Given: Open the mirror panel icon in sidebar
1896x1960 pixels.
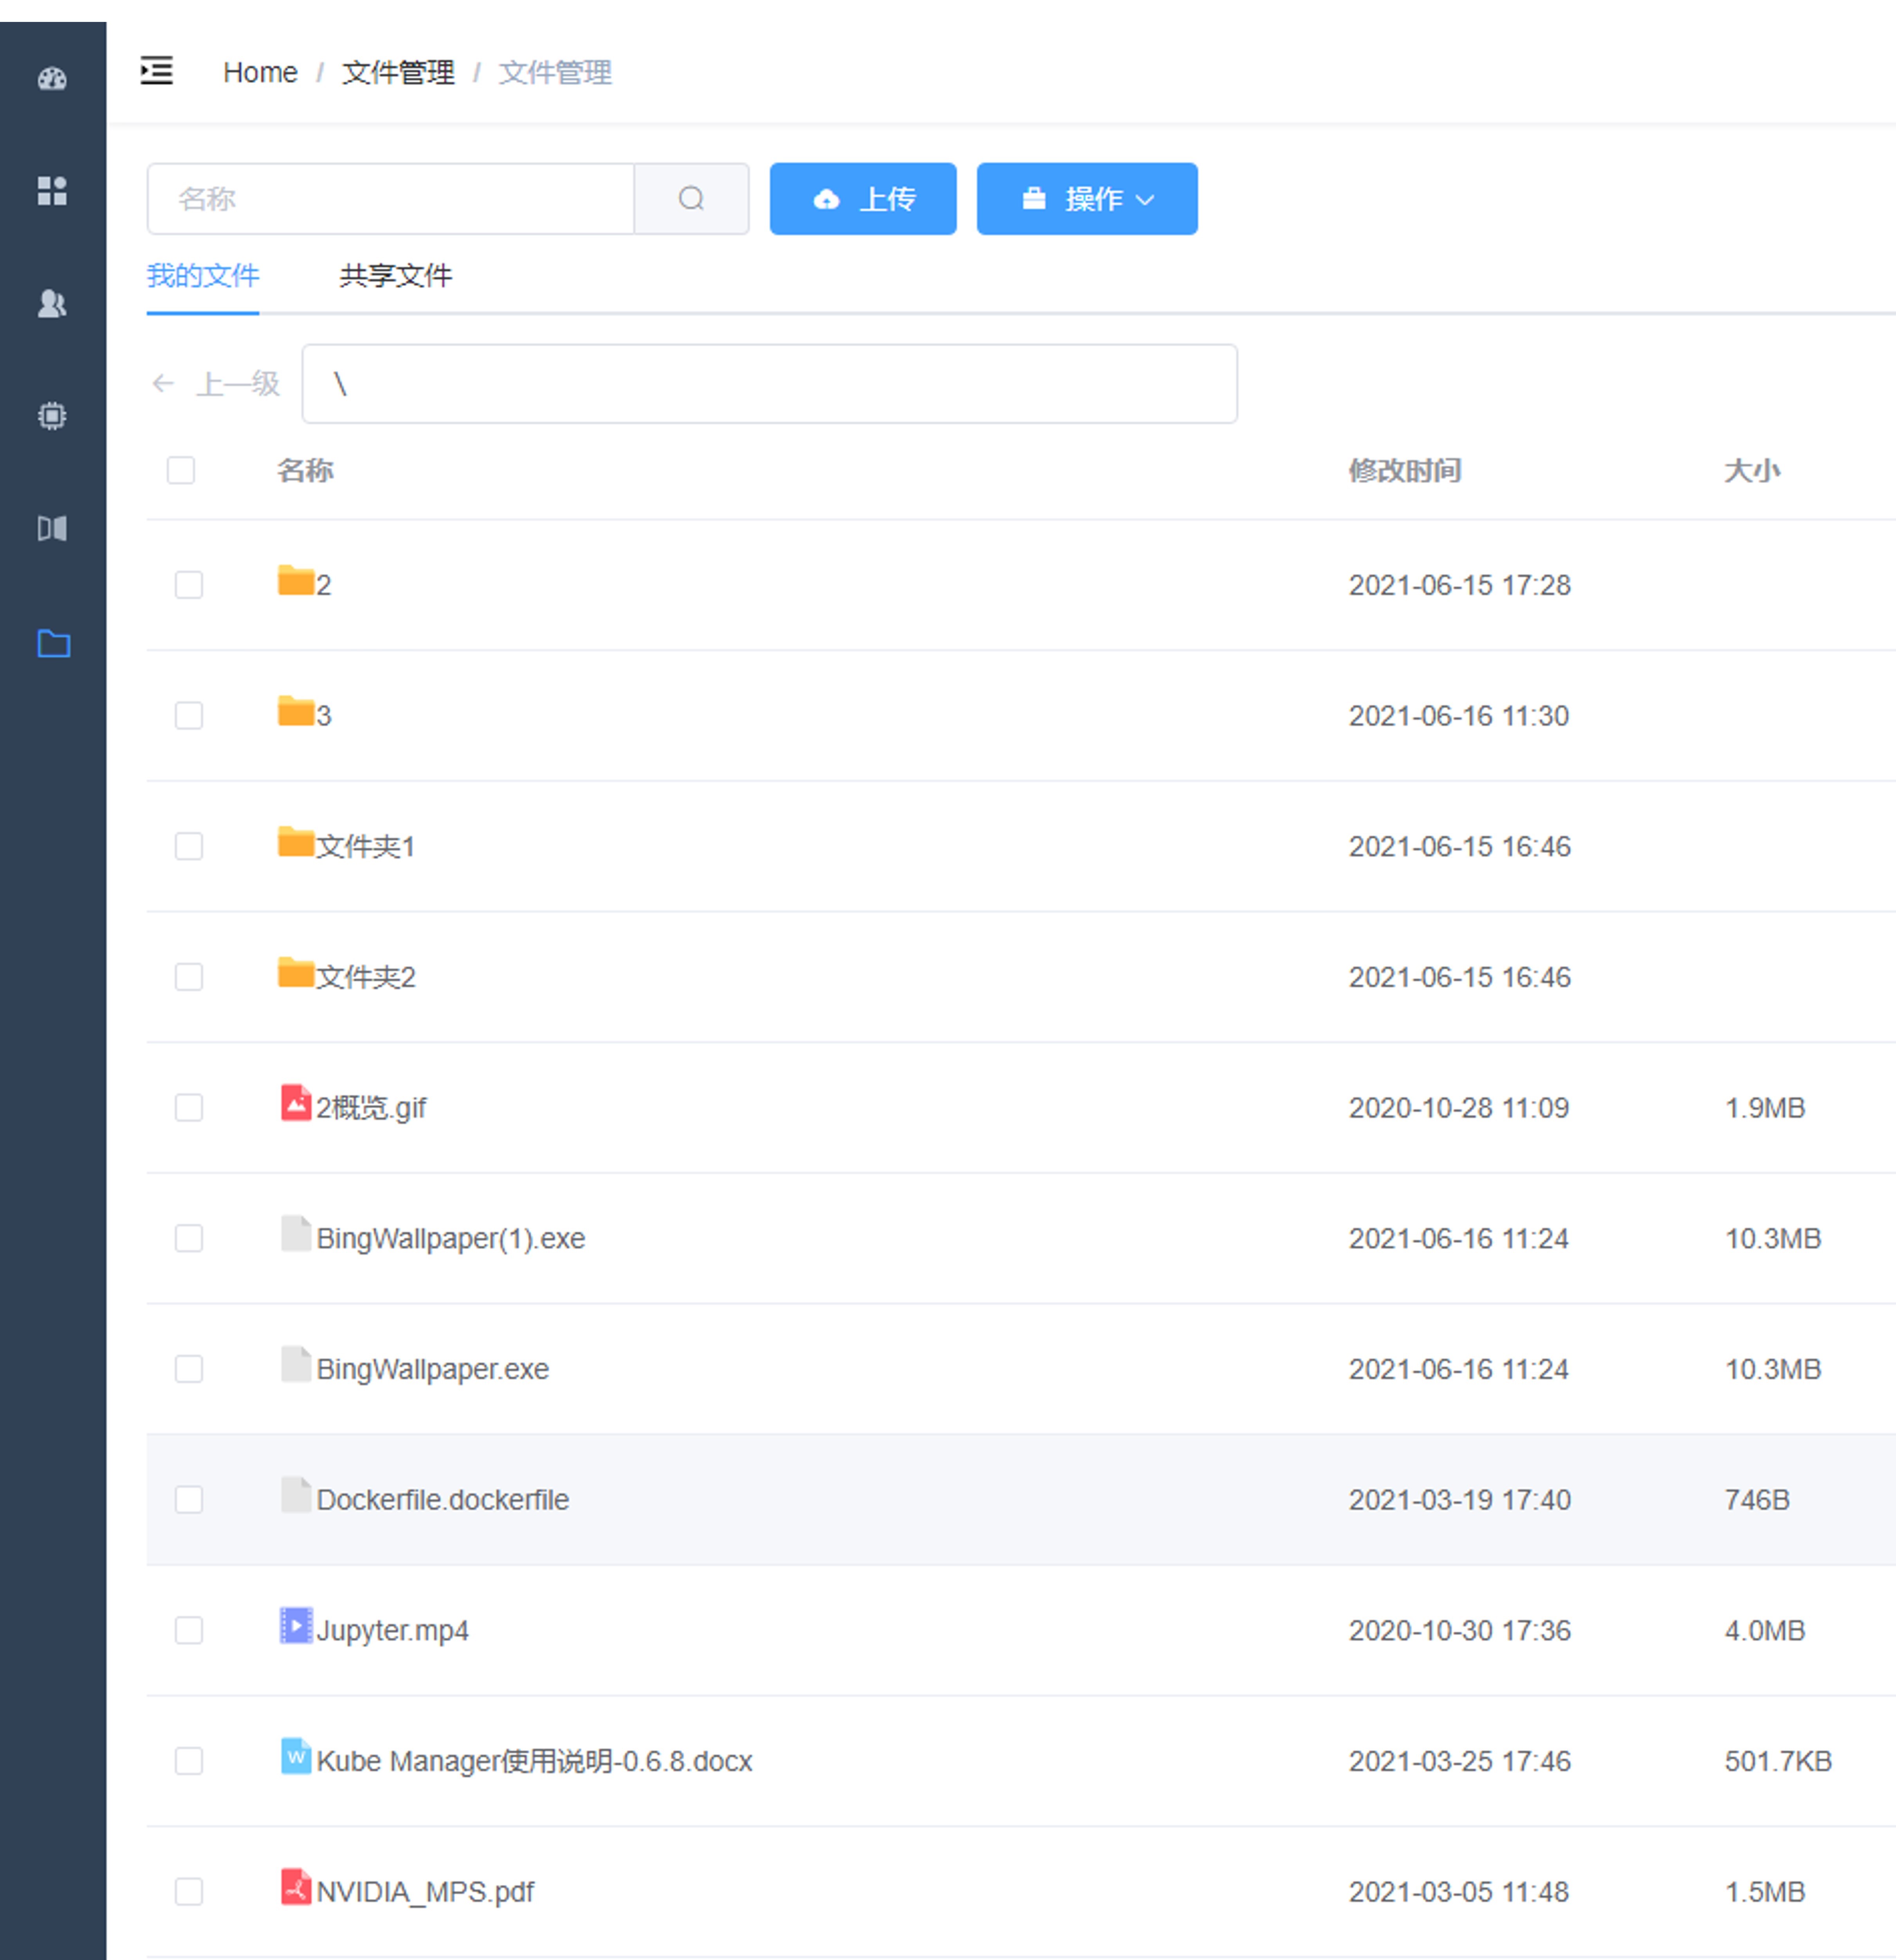Looking at the screenshot, I should (52, 528).
